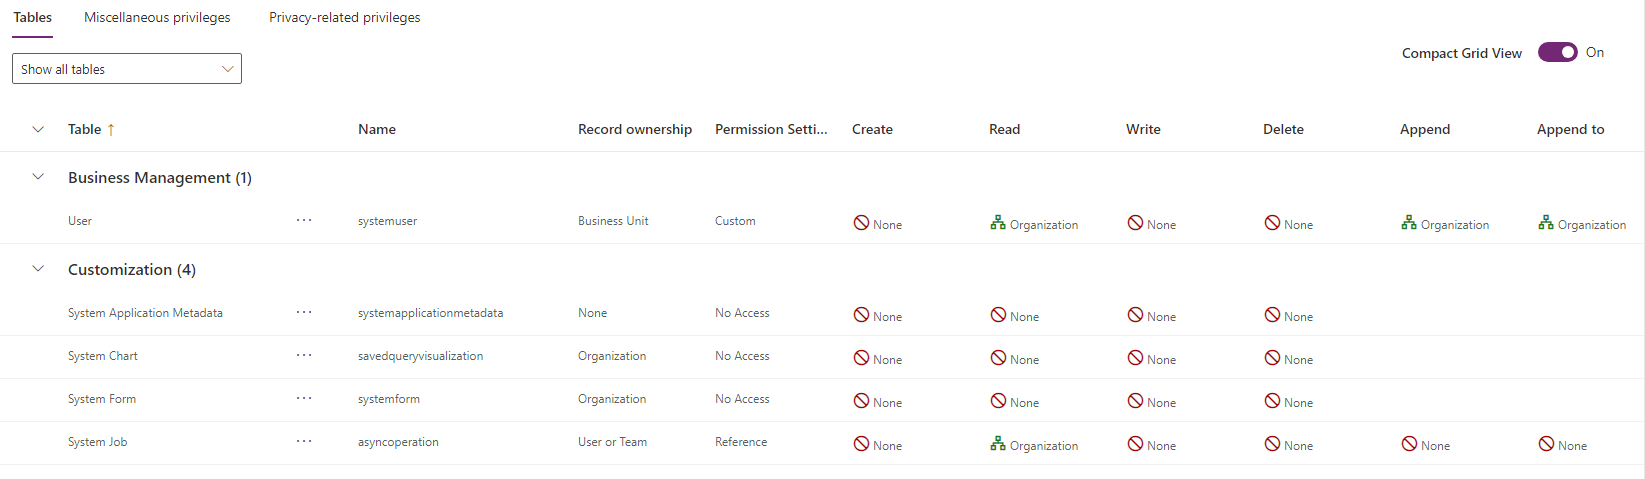This screenshot has width=1645, height=479.
Task: Click the User row Append to Organization icon
Action: tap(1545, 223)
